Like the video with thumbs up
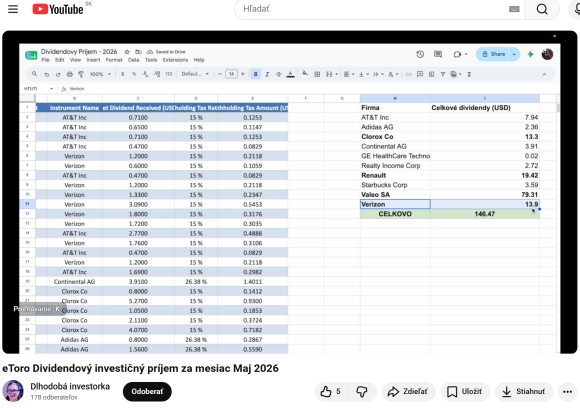Screen dimensions: 580x409 331,391
